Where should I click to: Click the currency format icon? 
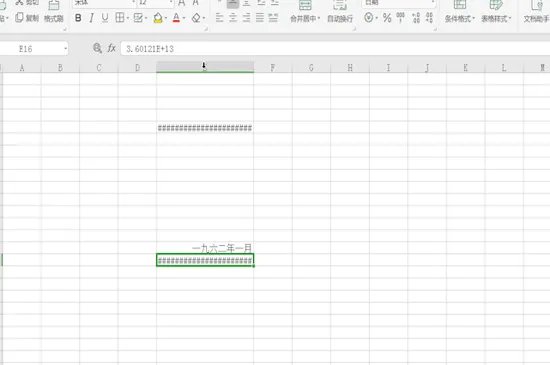[x=369, y=18]
